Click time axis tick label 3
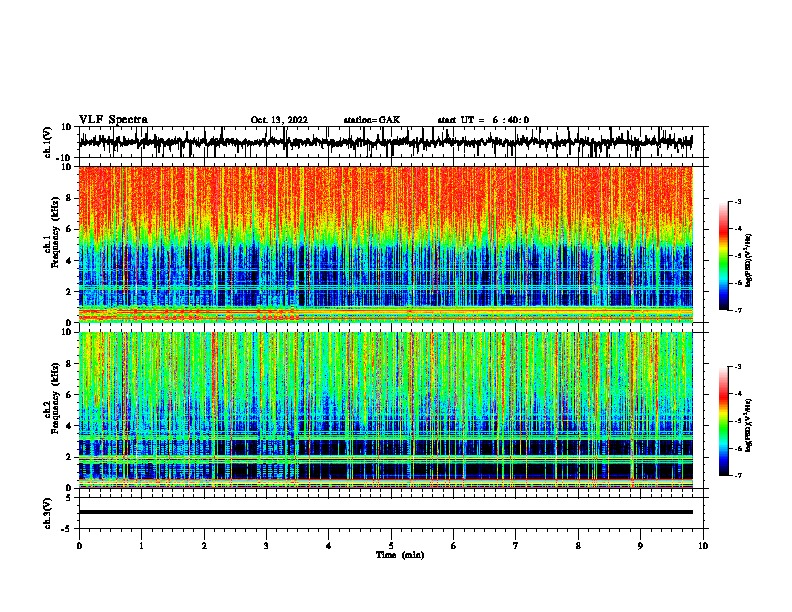This screenshot has width=792, height=612. [x=266, y=546]
